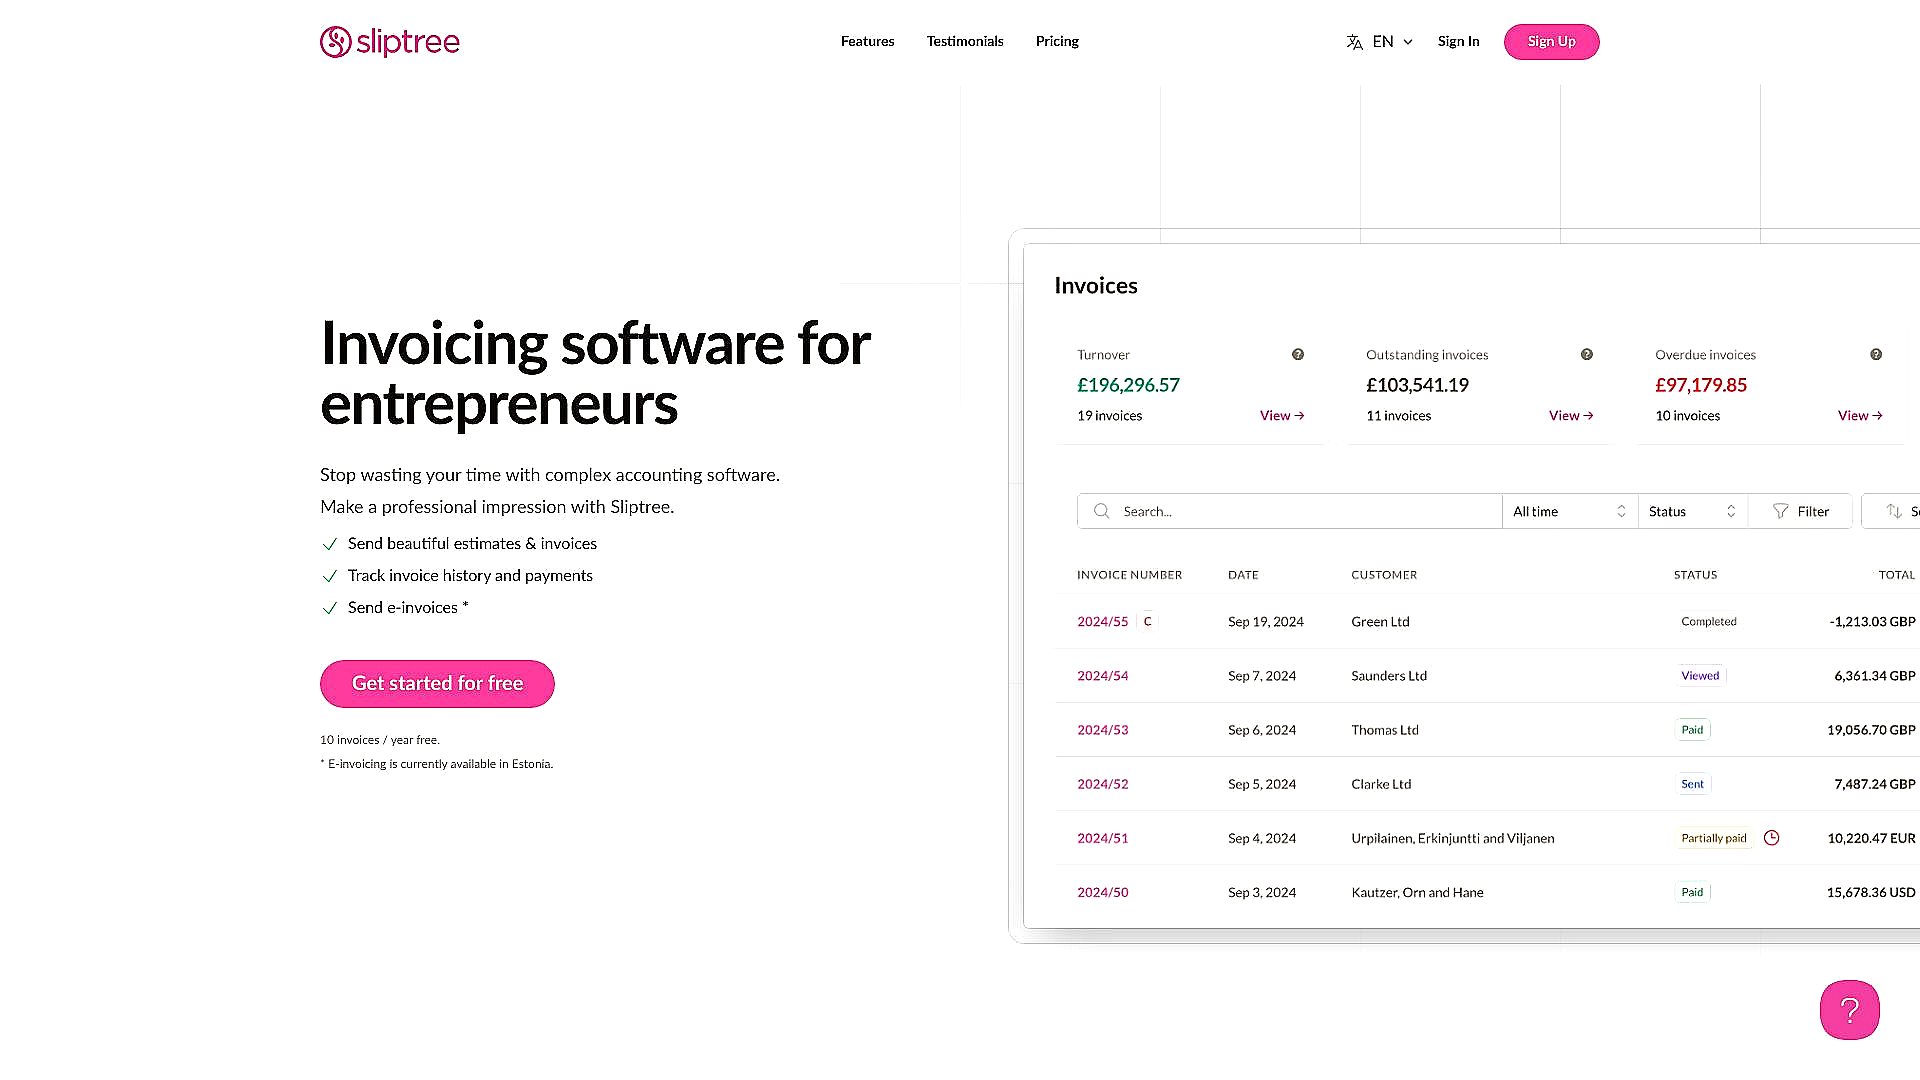Image resolution: width=1920 pixels, height=1080 pixels.
Task: Click customer Urpilainen, Erkinjuntti and Viljanen
Action: tap(1452, 838)
